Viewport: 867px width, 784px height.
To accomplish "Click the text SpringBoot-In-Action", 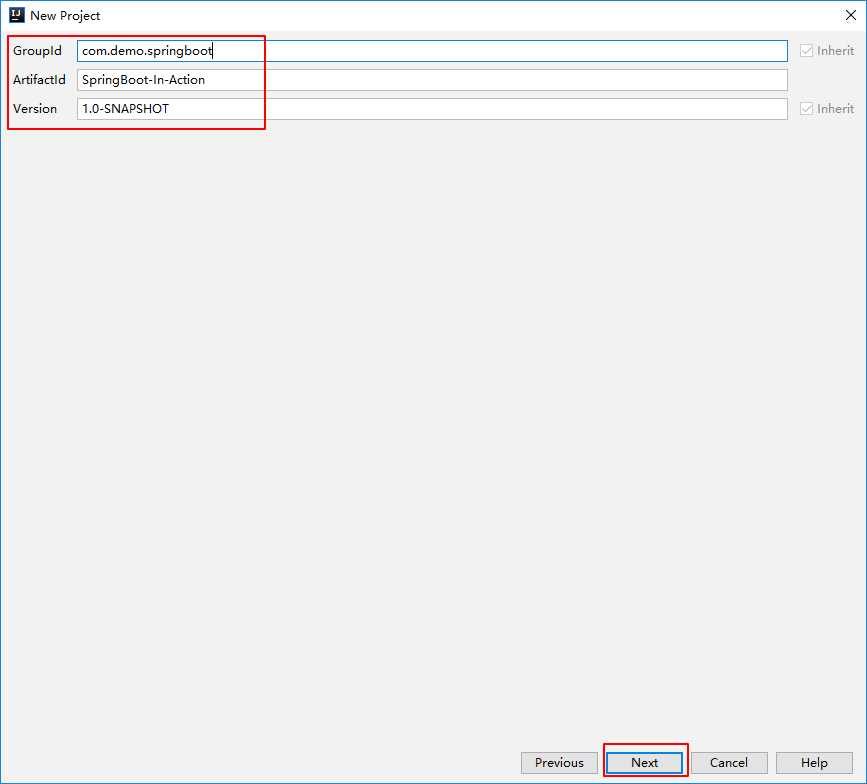I will [x=142, y=79].
